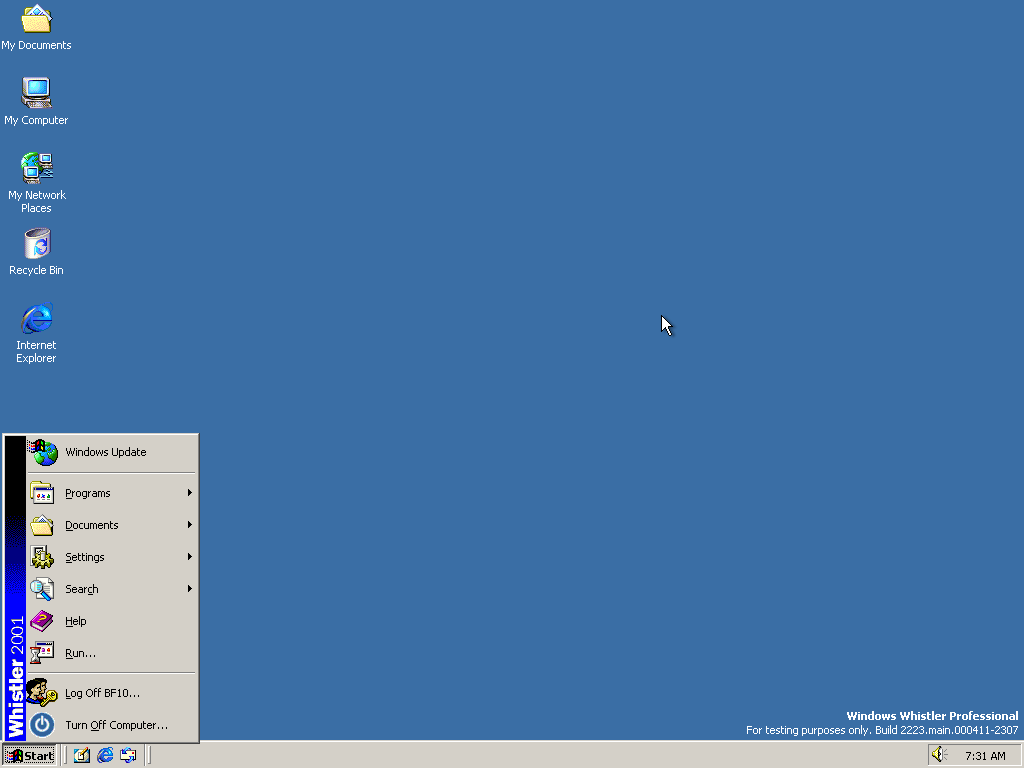Image resolution: width=1024 pixels, height=768 pixels.
Task: Expand the Settings submenu arrow
Action: [x=189, y=557]
